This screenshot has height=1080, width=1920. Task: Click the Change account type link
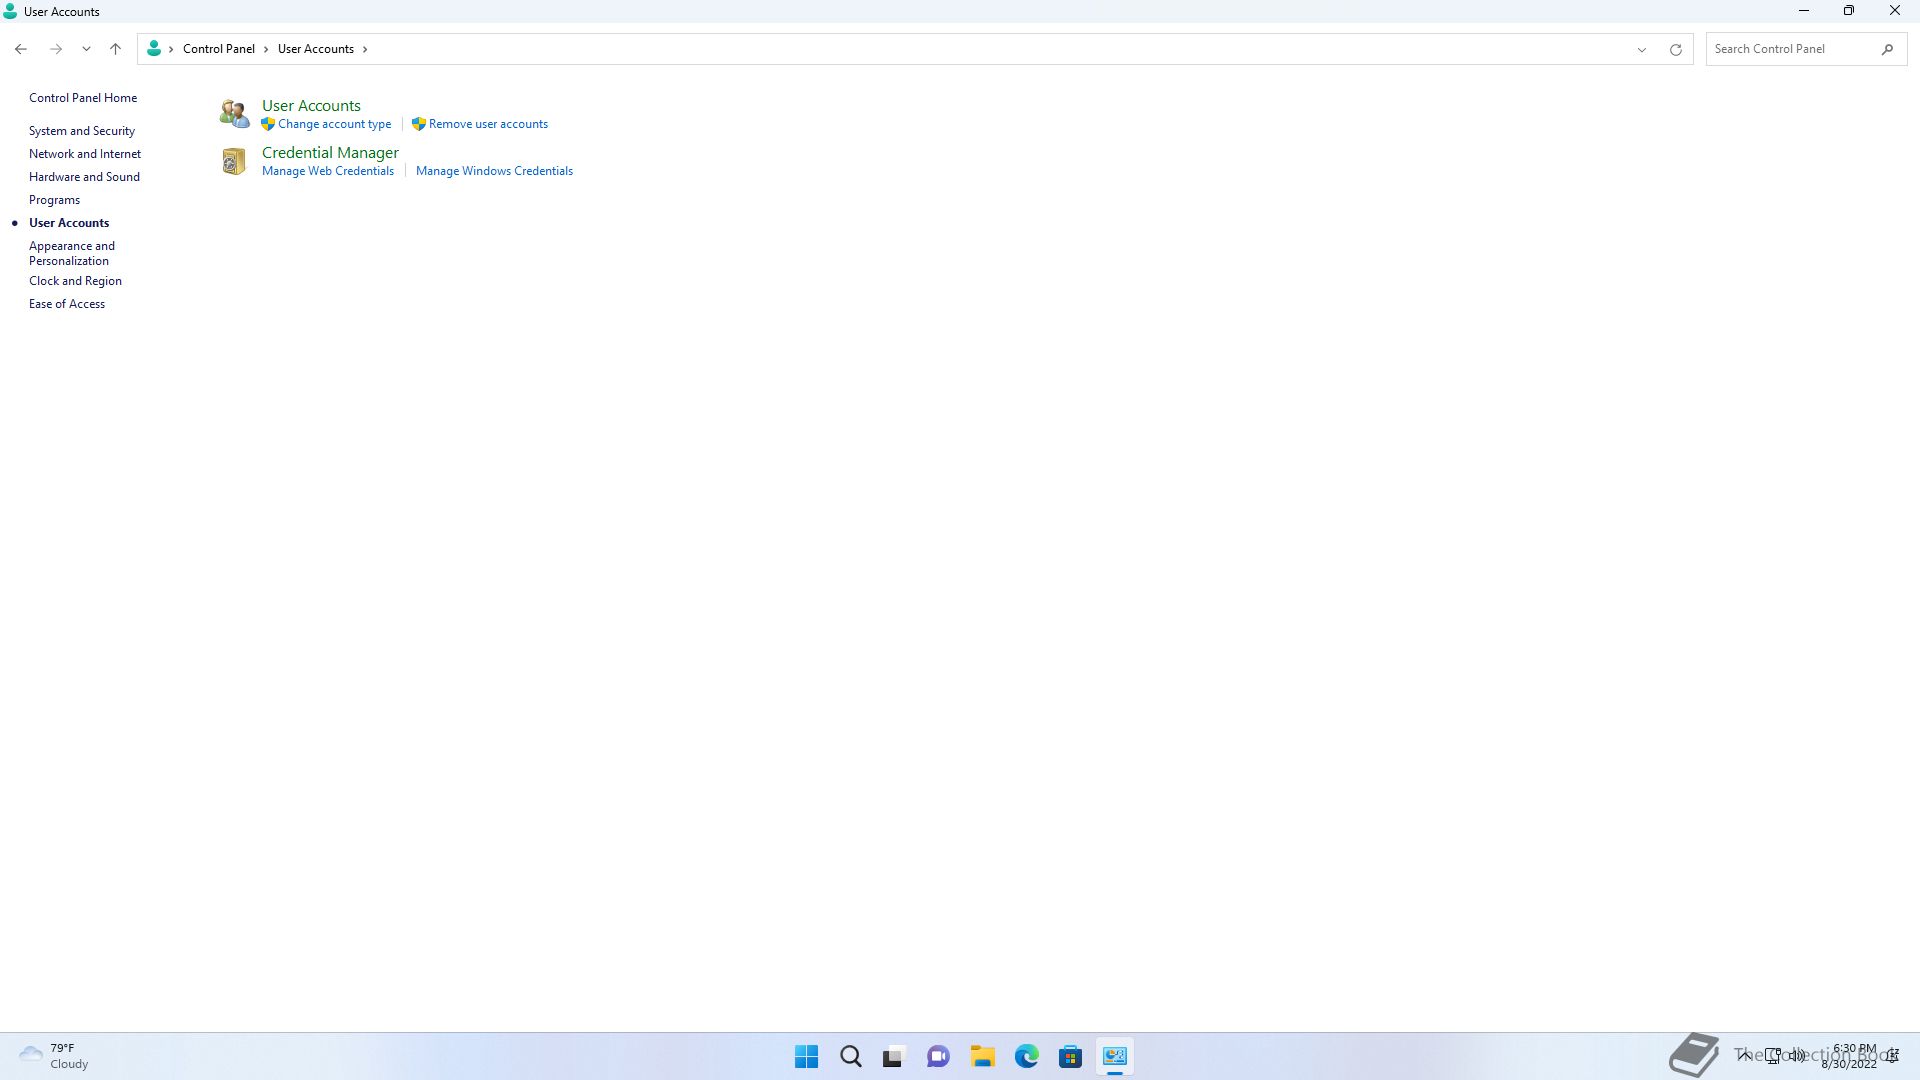[x=334, y=124]
